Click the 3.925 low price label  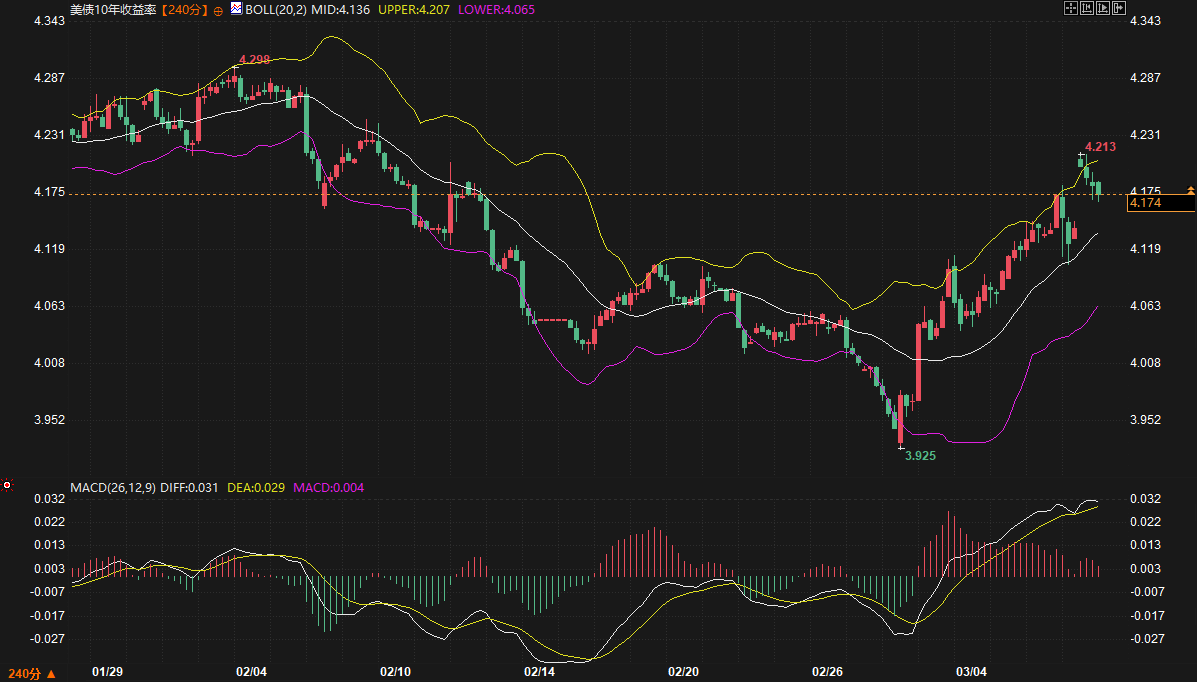[x=920, y=455]
